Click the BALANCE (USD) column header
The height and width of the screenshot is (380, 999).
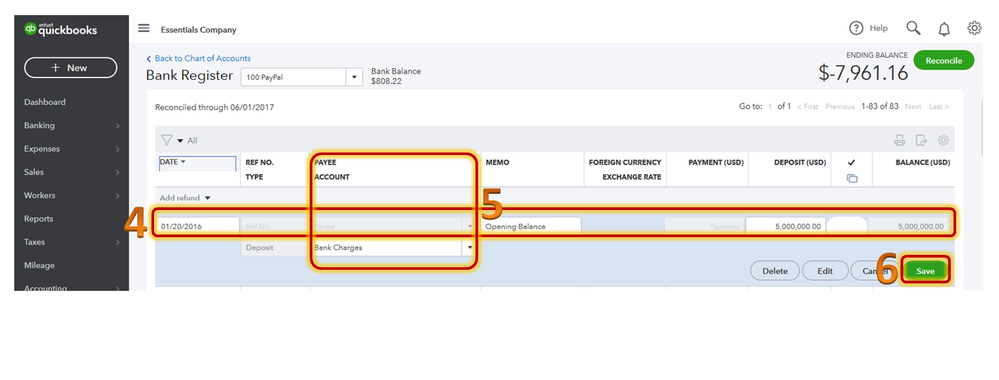tap(923, 163)
